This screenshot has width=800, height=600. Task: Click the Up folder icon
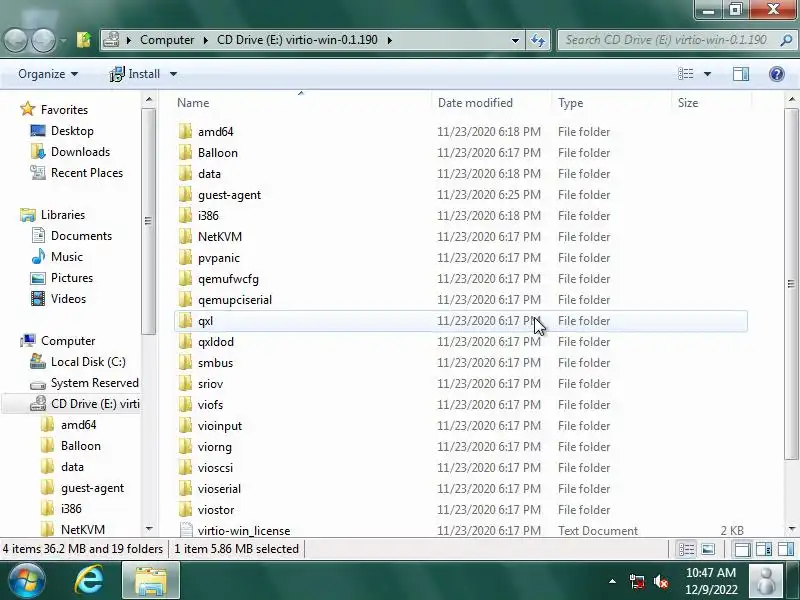84,40
